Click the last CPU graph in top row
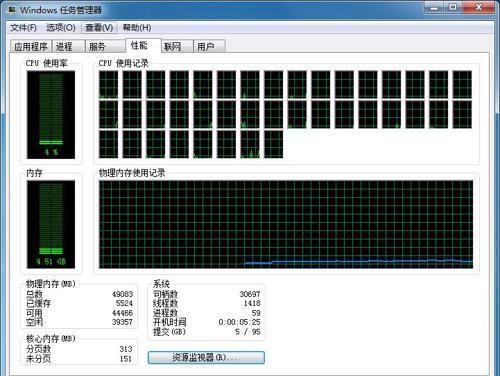The height and width of the screenshot is (376, 500). click(x=462, y=85)
